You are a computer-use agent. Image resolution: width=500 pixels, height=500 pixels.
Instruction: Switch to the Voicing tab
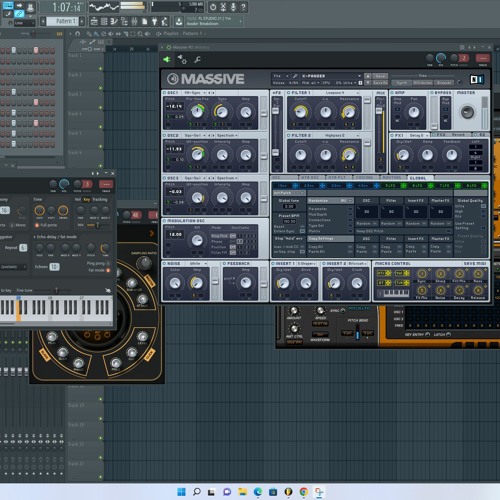click(x=365, y=178)
